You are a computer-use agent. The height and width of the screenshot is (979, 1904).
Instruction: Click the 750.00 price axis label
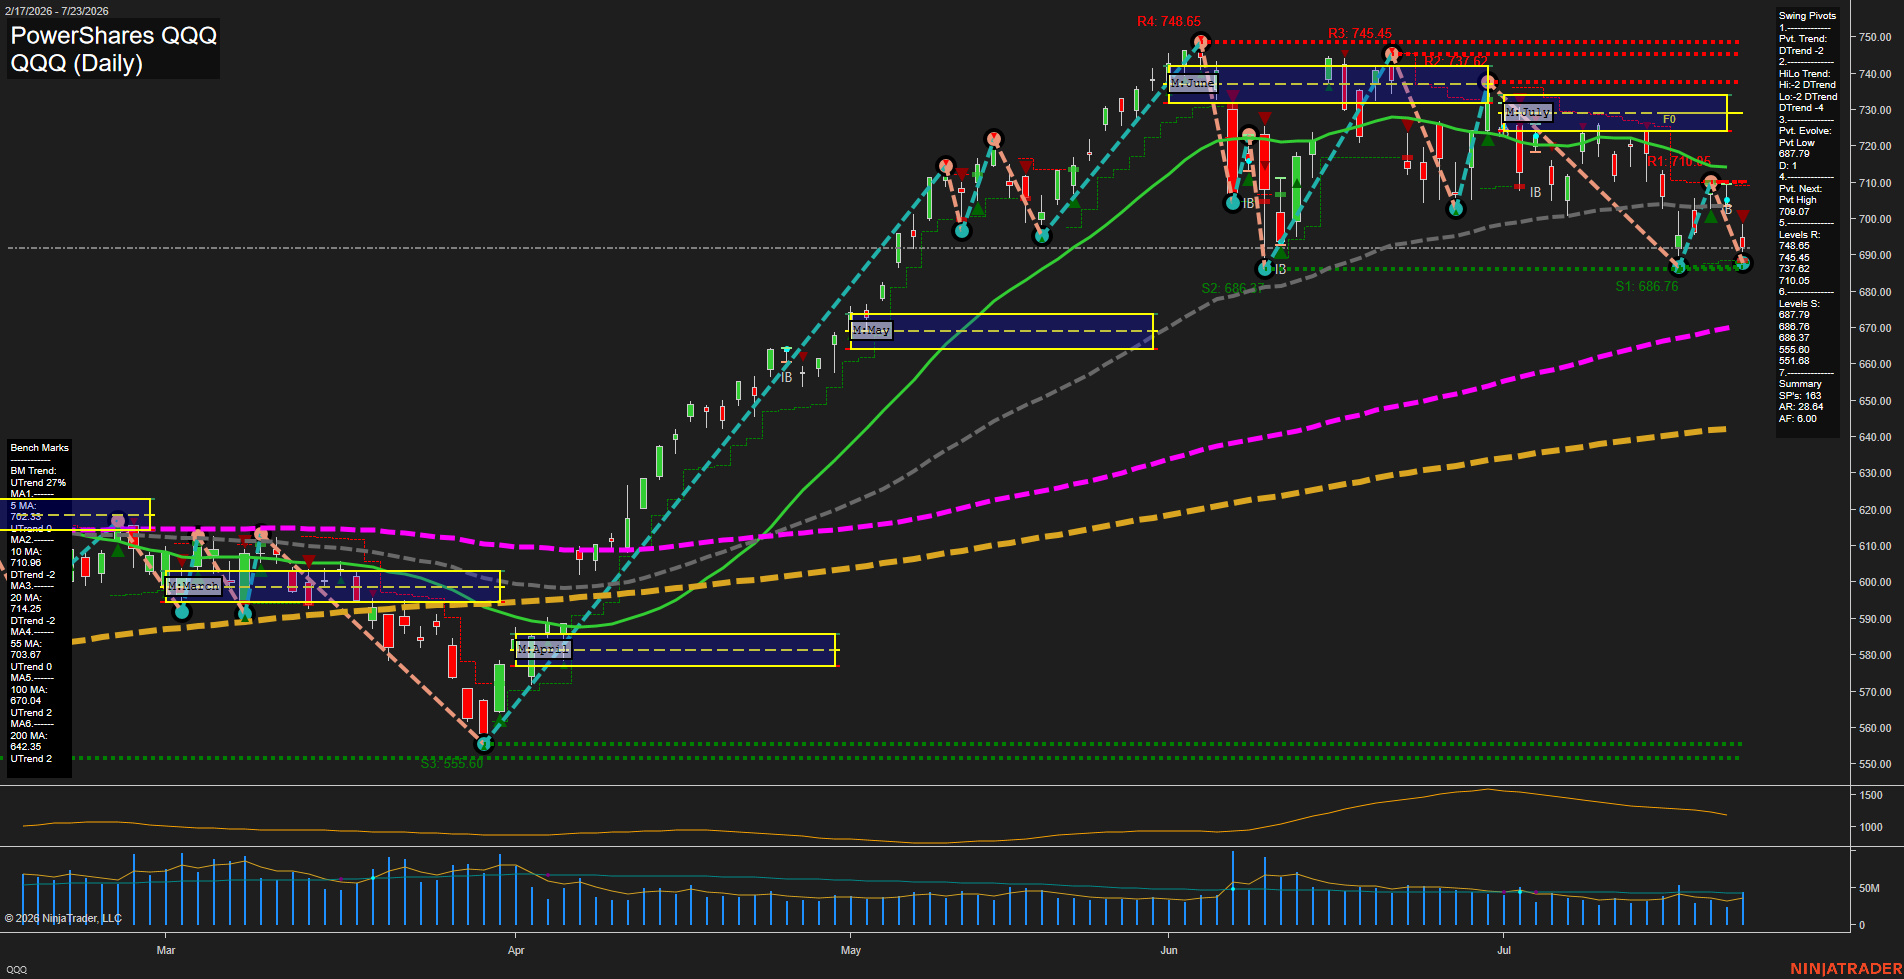[1875, 37]
